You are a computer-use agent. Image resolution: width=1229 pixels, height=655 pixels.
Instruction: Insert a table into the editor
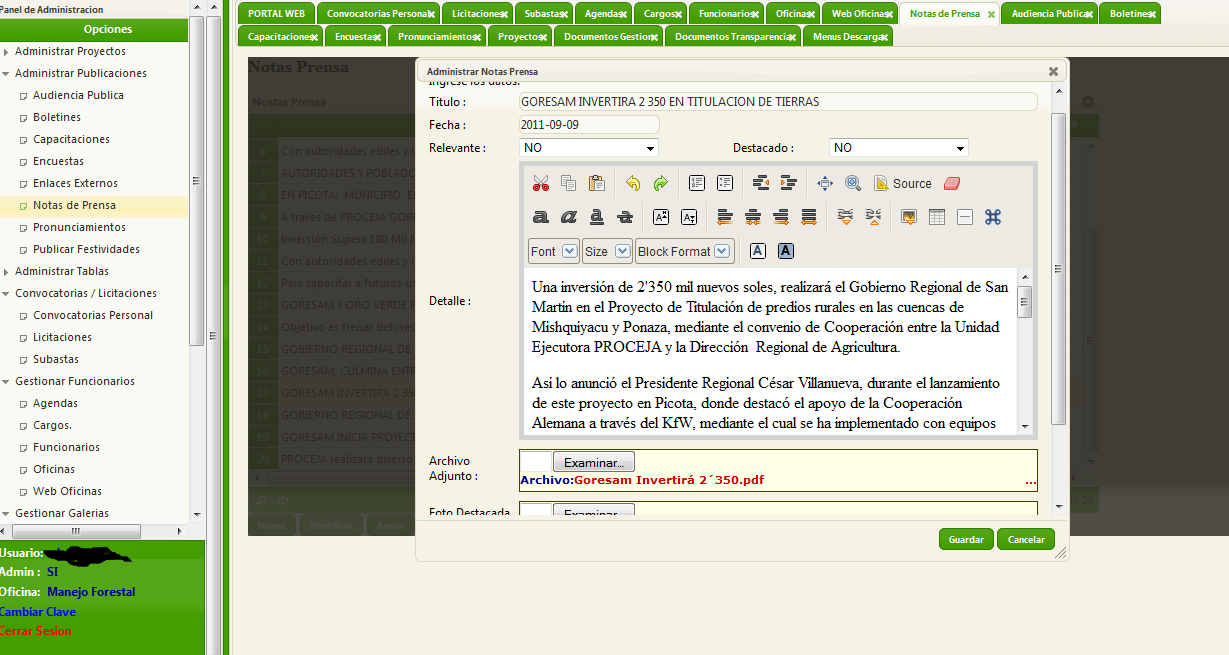[x=937, y=217]
